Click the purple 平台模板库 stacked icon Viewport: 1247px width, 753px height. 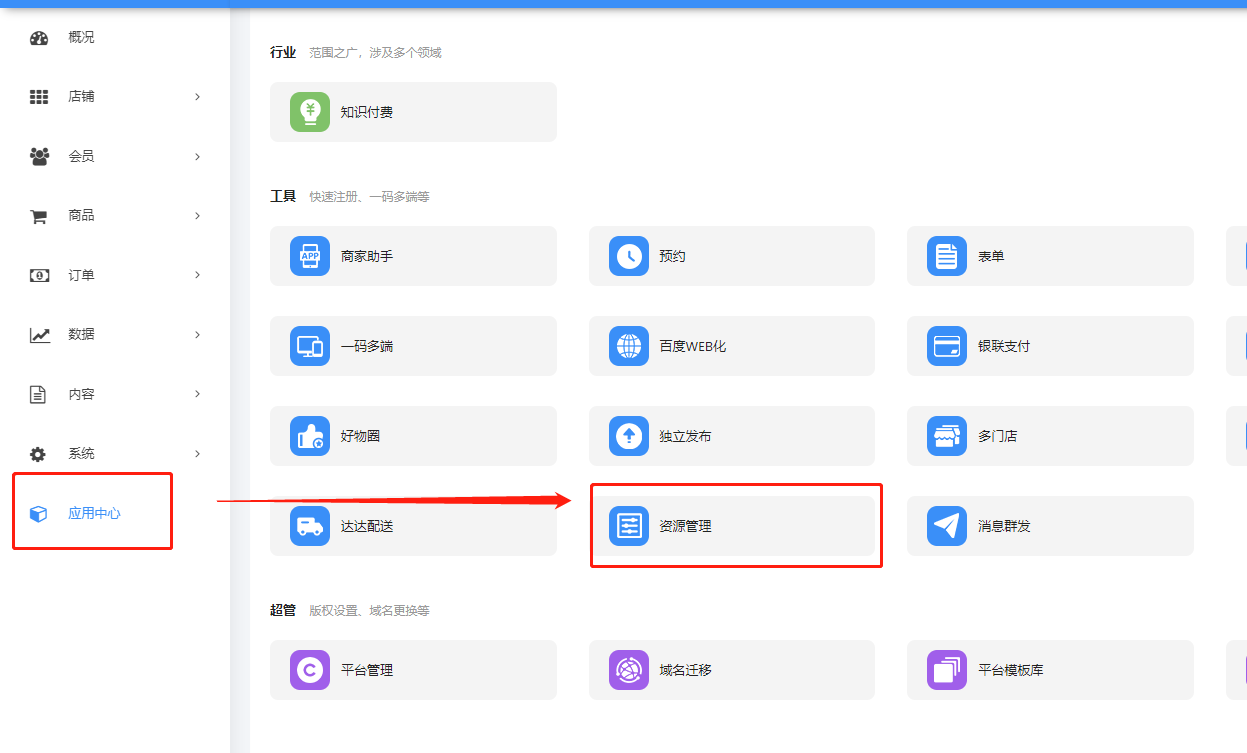click(x=947, y=670)
